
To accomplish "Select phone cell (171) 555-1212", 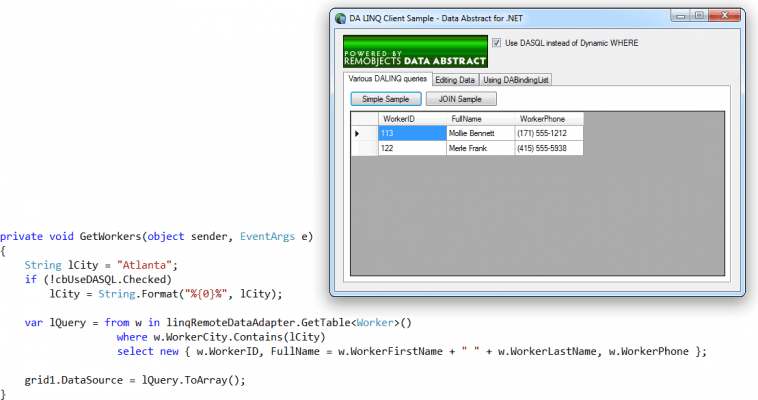I will coord(549,133).
